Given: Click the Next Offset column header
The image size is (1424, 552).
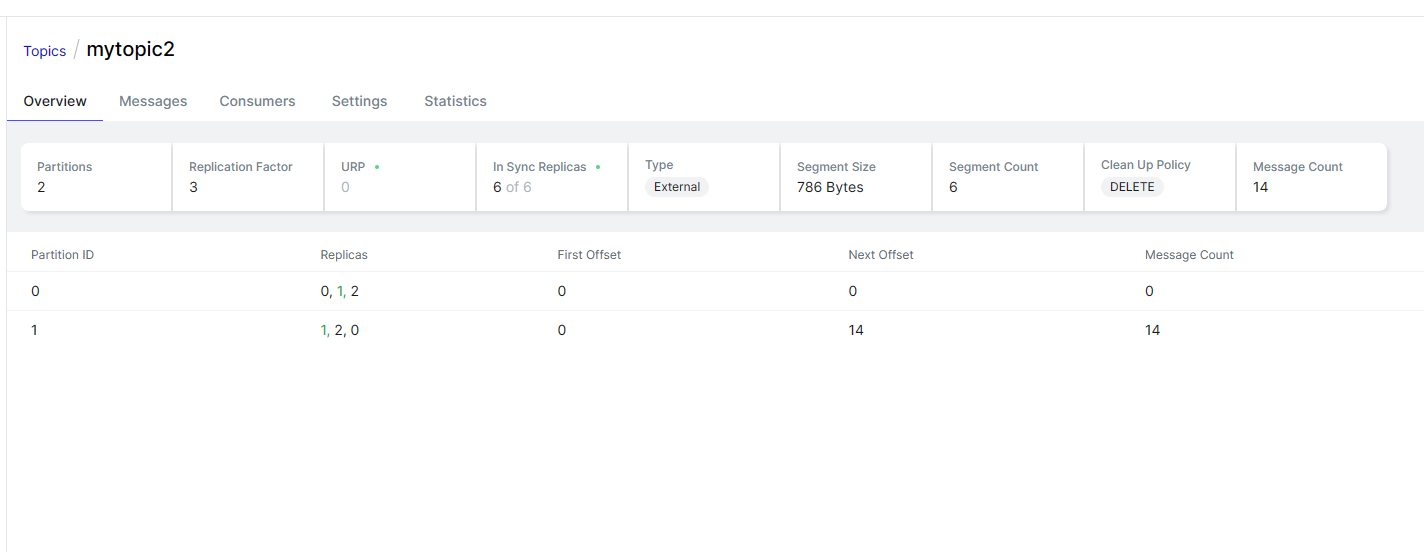Looking at the screenshot, I should (881, 255).
